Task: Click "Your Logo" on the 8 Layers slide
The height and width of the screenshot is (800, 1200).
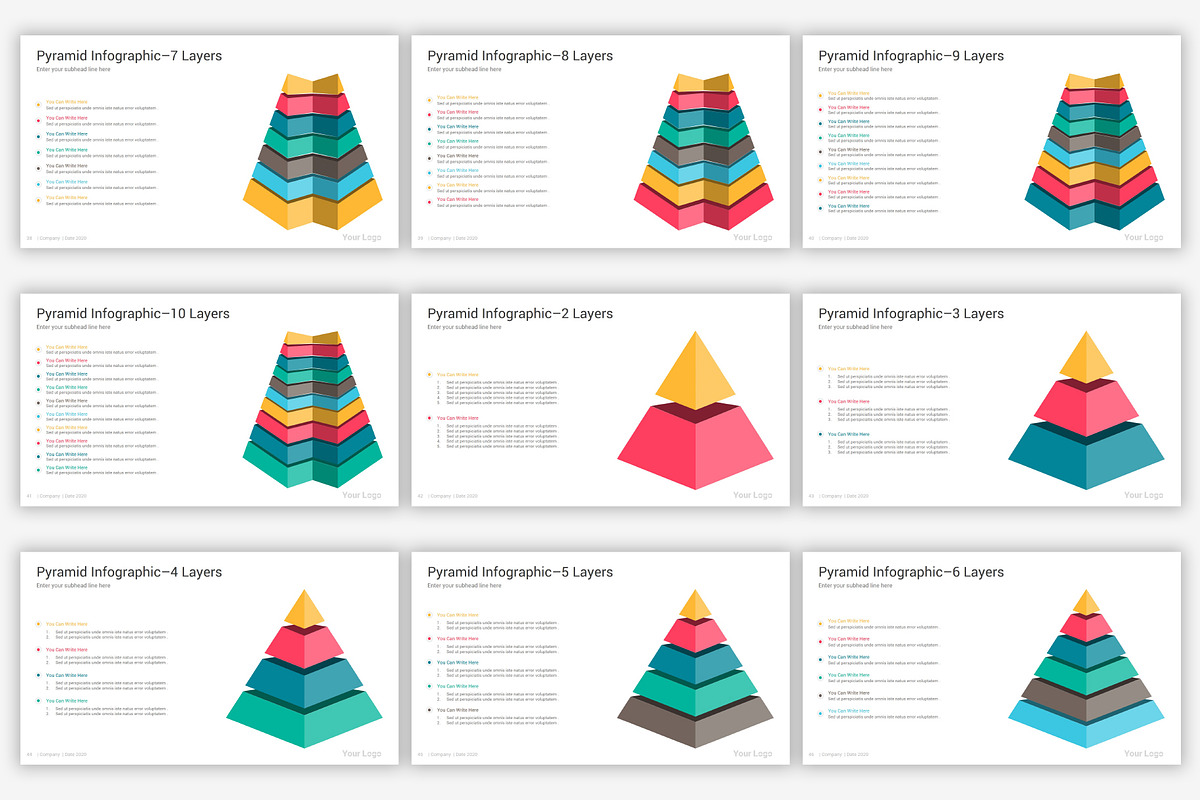Action: tap(752, 238)
